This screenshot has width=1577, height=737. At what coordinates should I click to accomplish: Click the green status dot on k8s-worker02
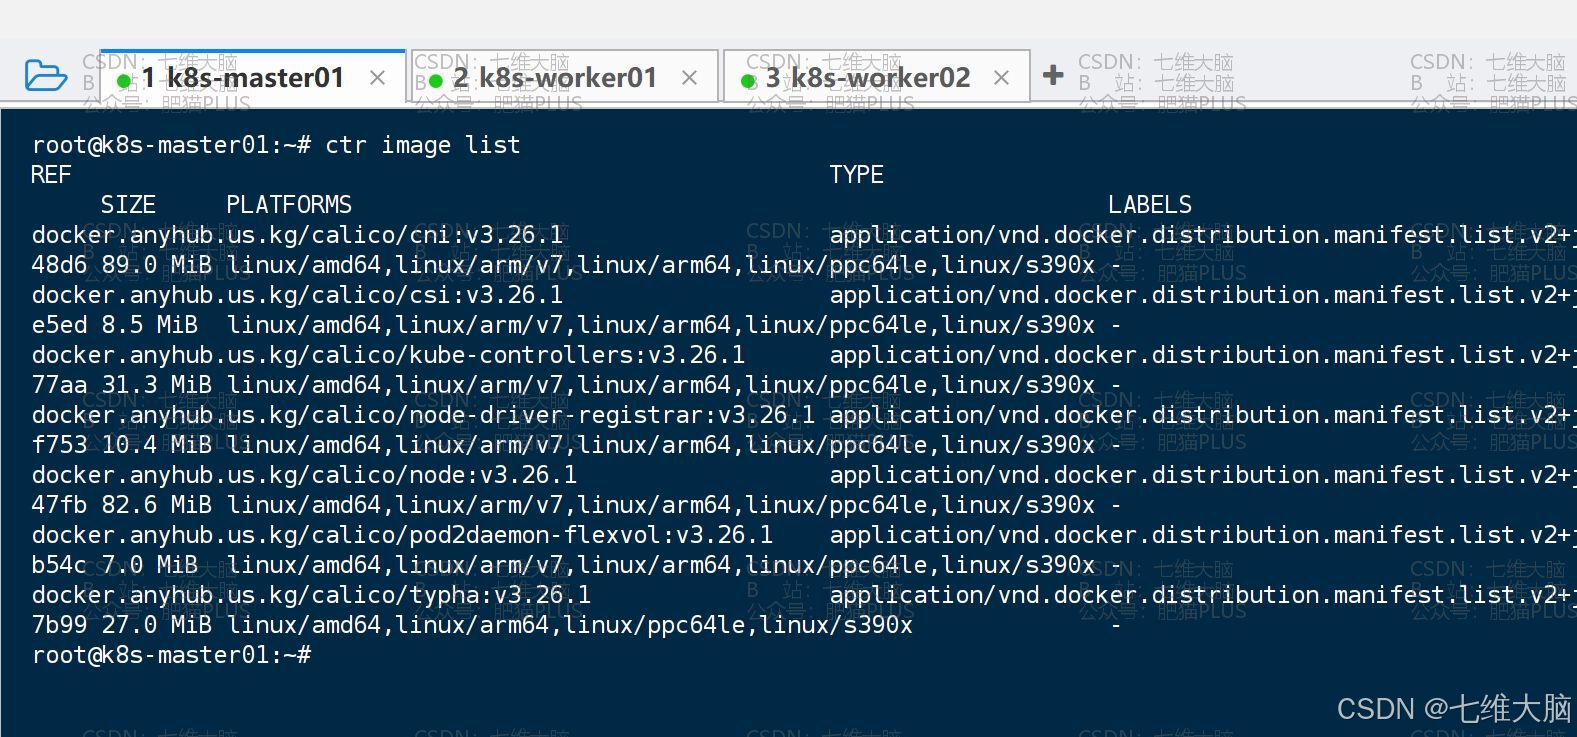click(748, 80)
